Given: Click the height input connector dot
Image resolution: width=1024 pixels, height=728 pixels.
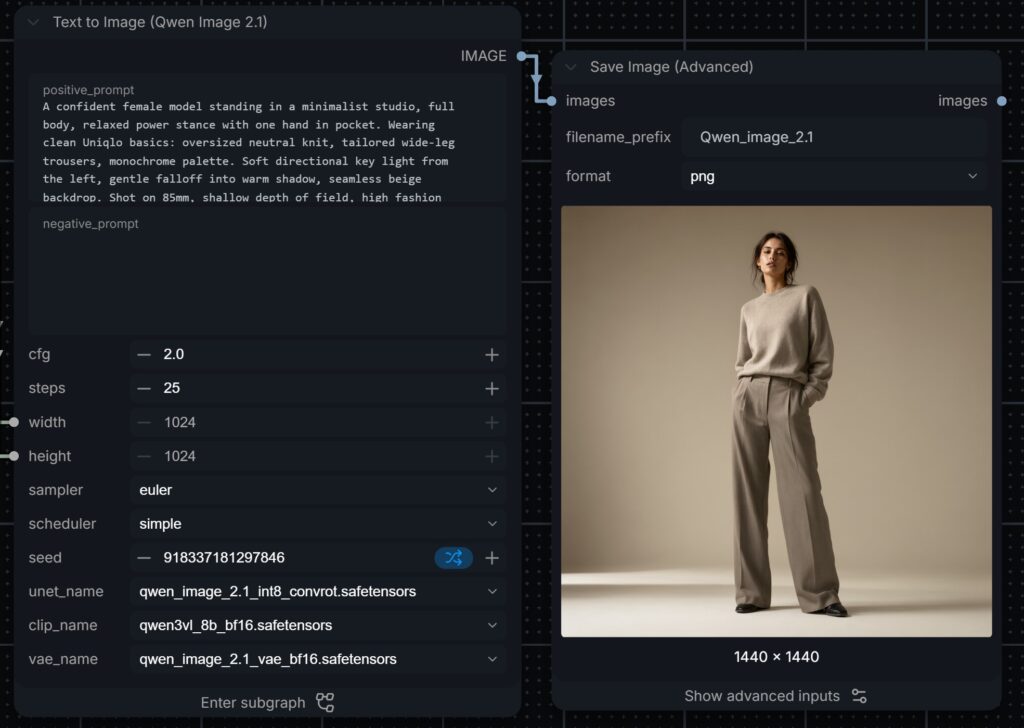Looking at the screenshot, I should [14, 456].
